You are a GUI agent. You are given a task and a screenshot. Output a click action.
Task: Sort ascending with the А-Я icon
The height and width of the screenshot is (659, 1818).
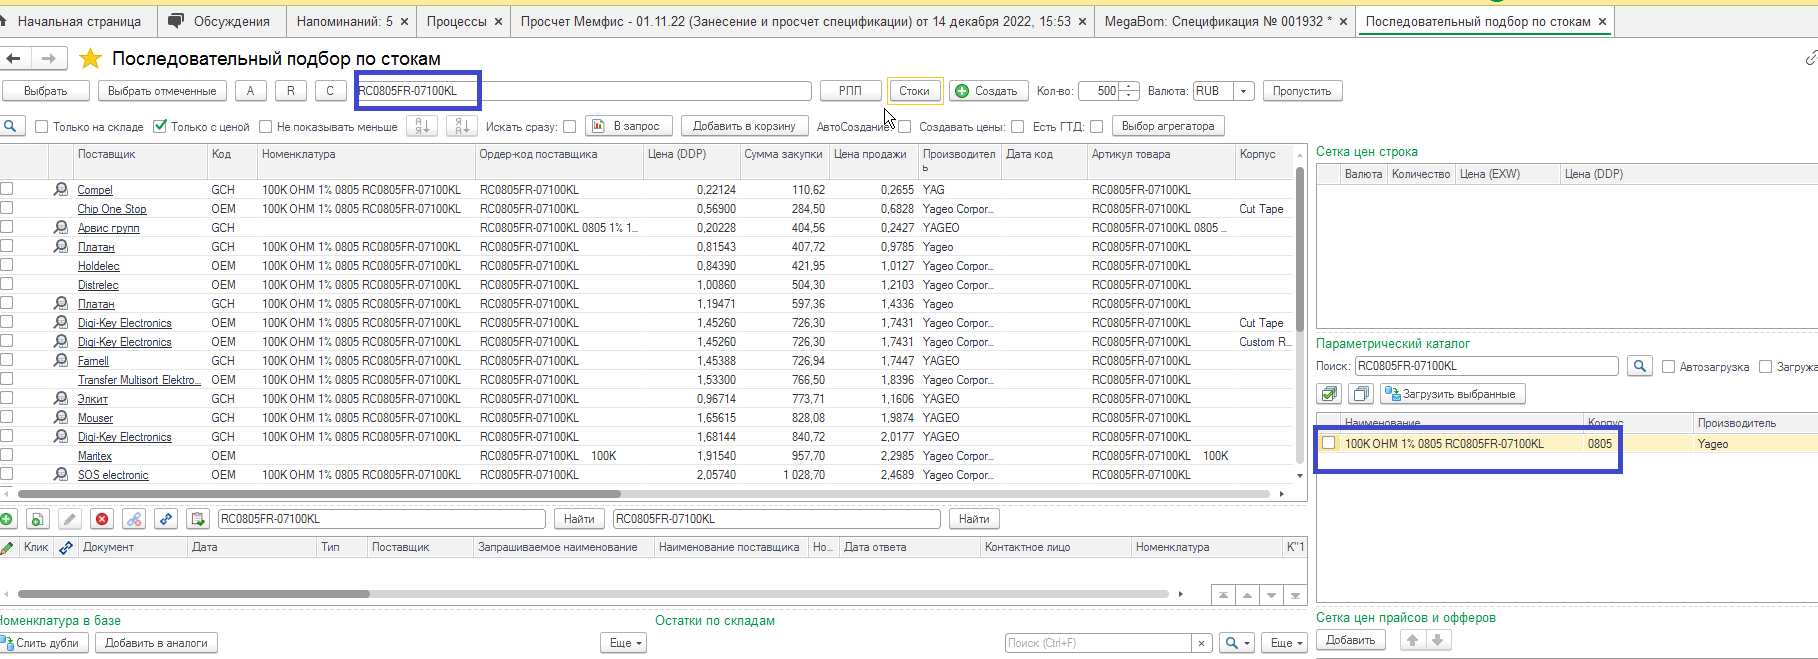422,126
